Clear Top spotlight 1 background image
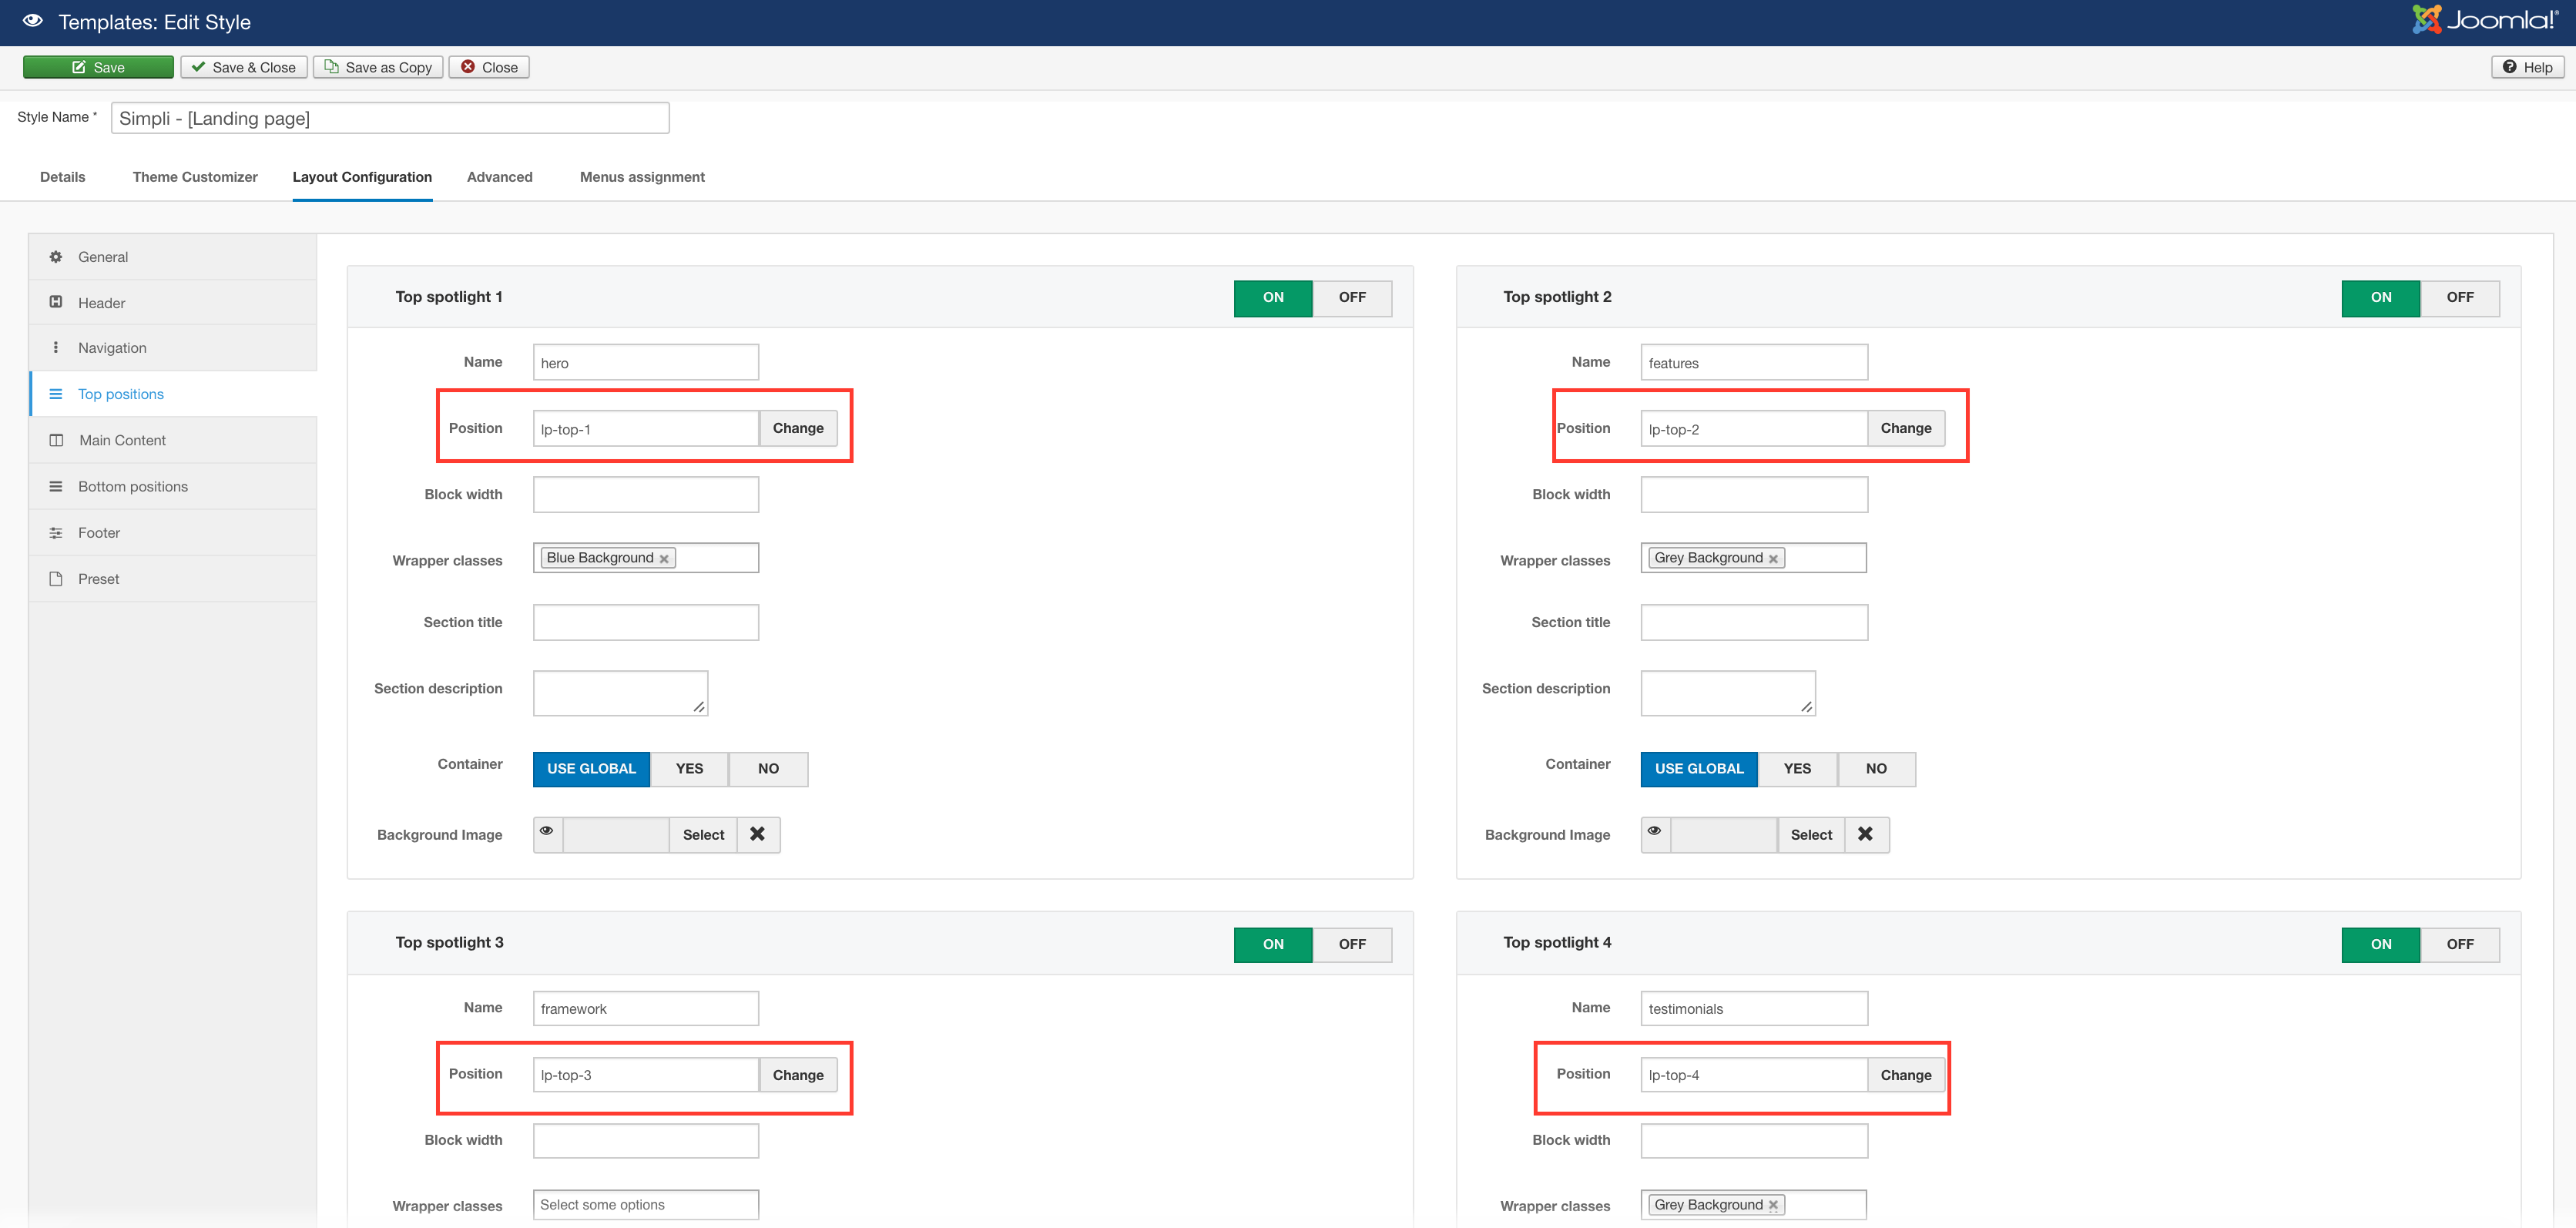The height and width of the screenshot is (1228, 2576). click(757, 834)
